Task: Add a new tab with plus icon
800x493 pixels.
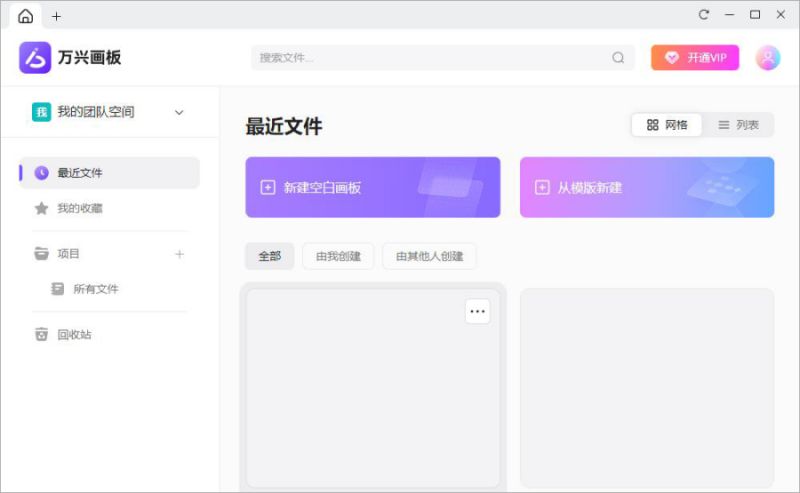Action: click(56, 16)
